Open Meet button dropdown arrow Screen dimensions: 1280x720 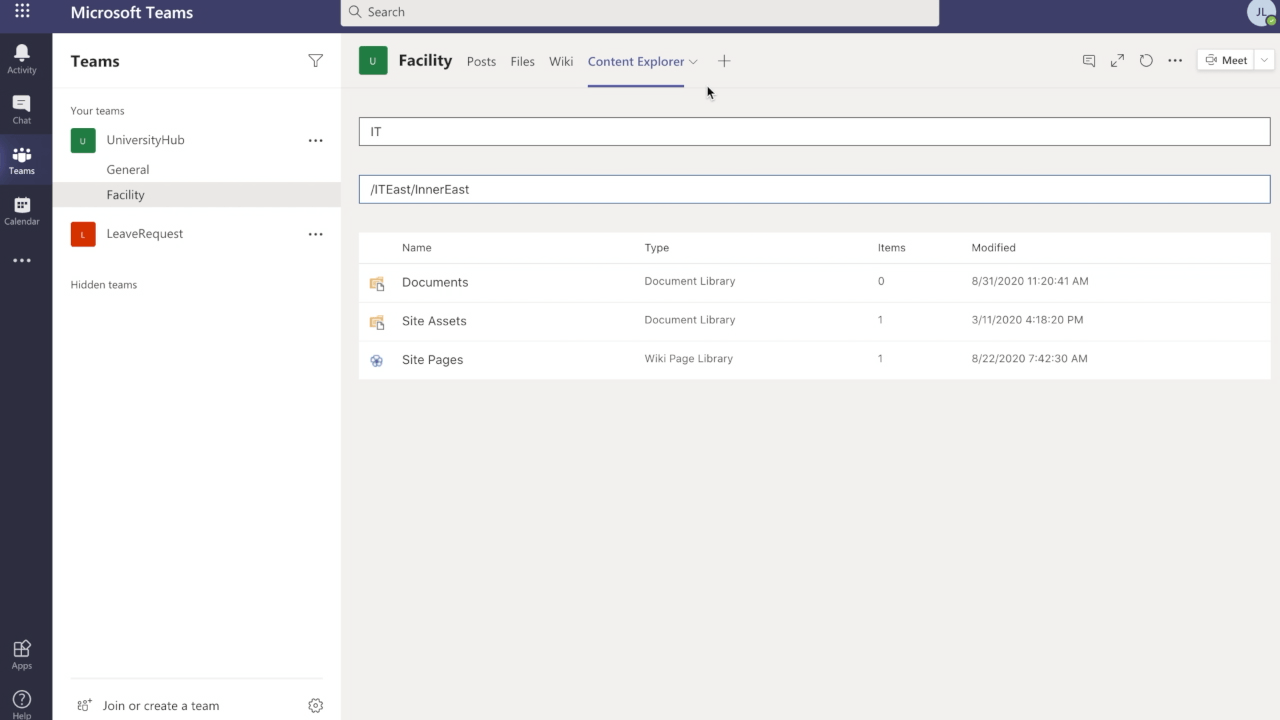point(1265,60)
